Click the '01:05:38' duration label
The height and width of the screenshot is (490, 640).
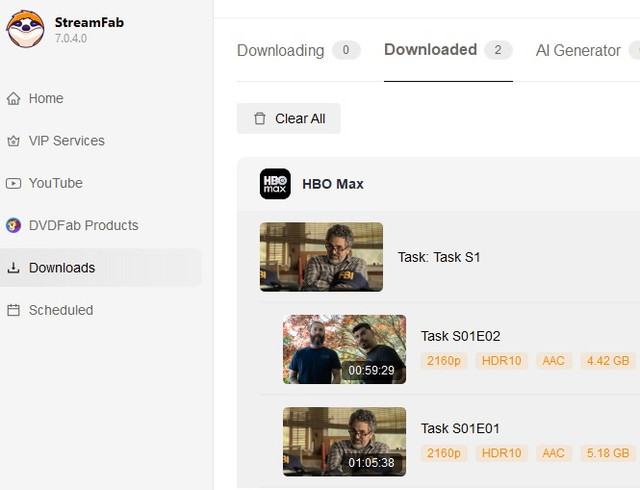pyautogui.click(x=371, y=463)
